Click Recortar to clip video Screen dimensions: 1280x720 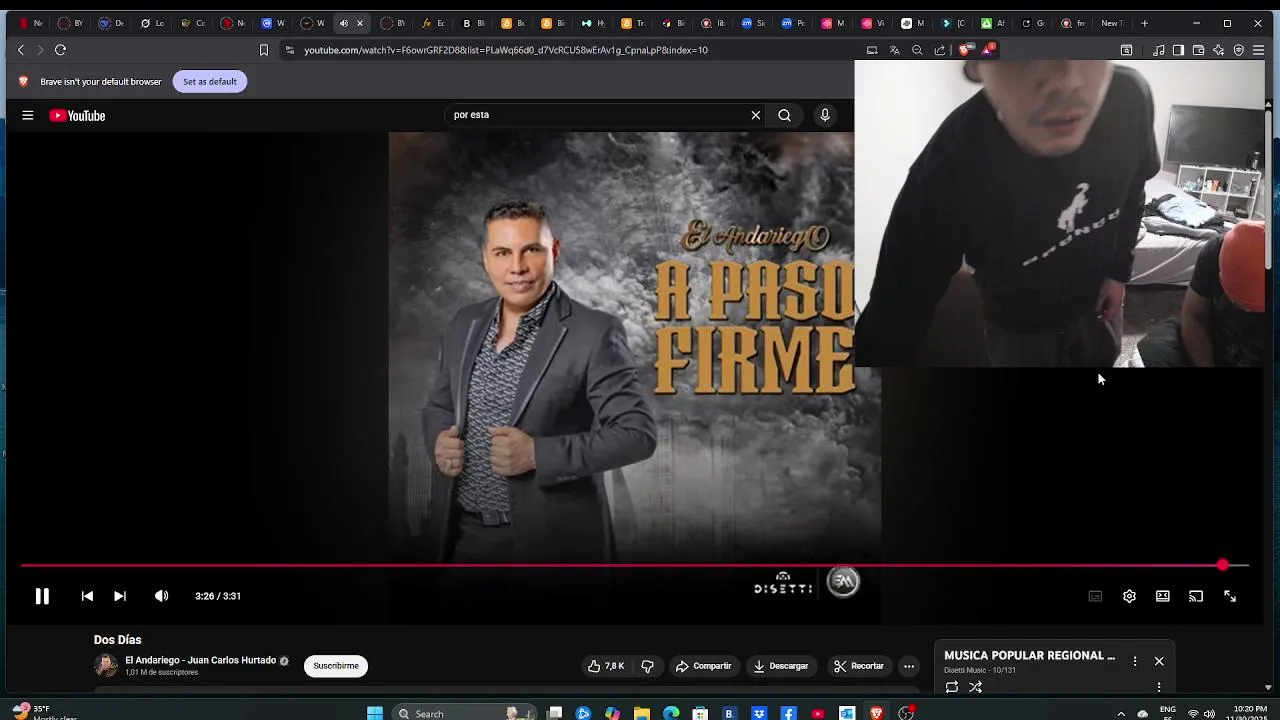pos(859,666)
